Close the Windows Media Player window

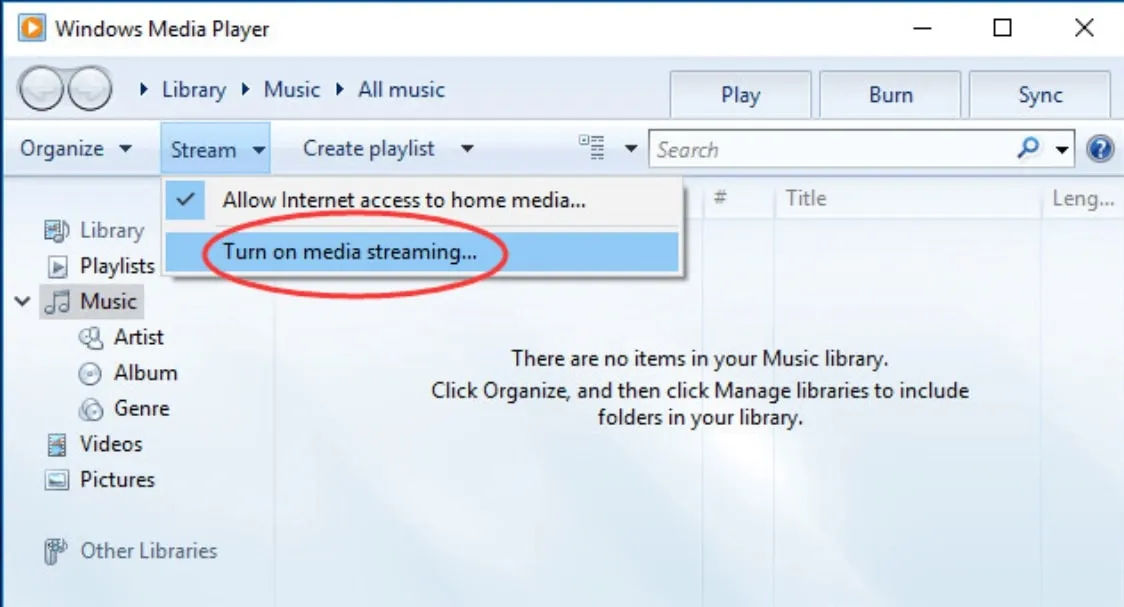click(1085, 29)
